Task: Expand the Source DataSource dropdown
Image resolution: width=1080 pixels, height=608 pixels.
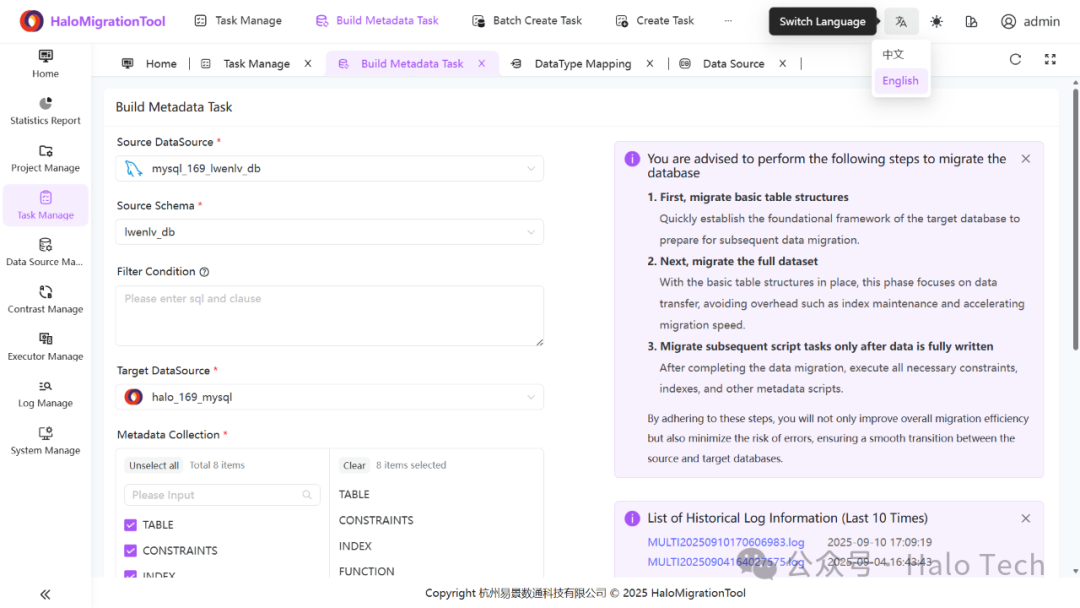Action: (329, 169)
